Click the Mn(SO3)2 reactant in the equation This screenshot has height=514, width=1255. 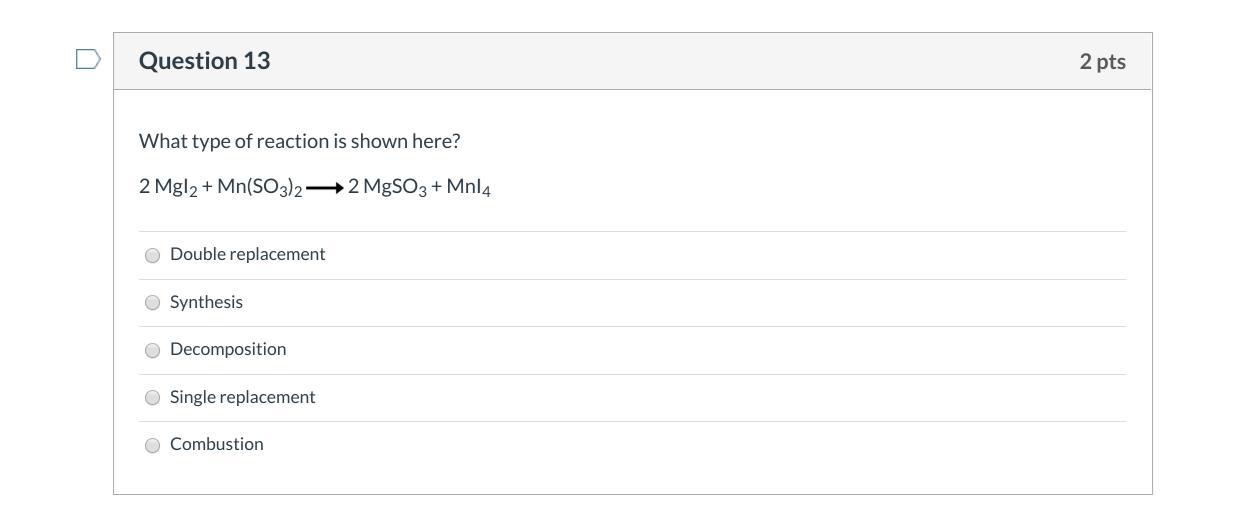click(259, 187)
